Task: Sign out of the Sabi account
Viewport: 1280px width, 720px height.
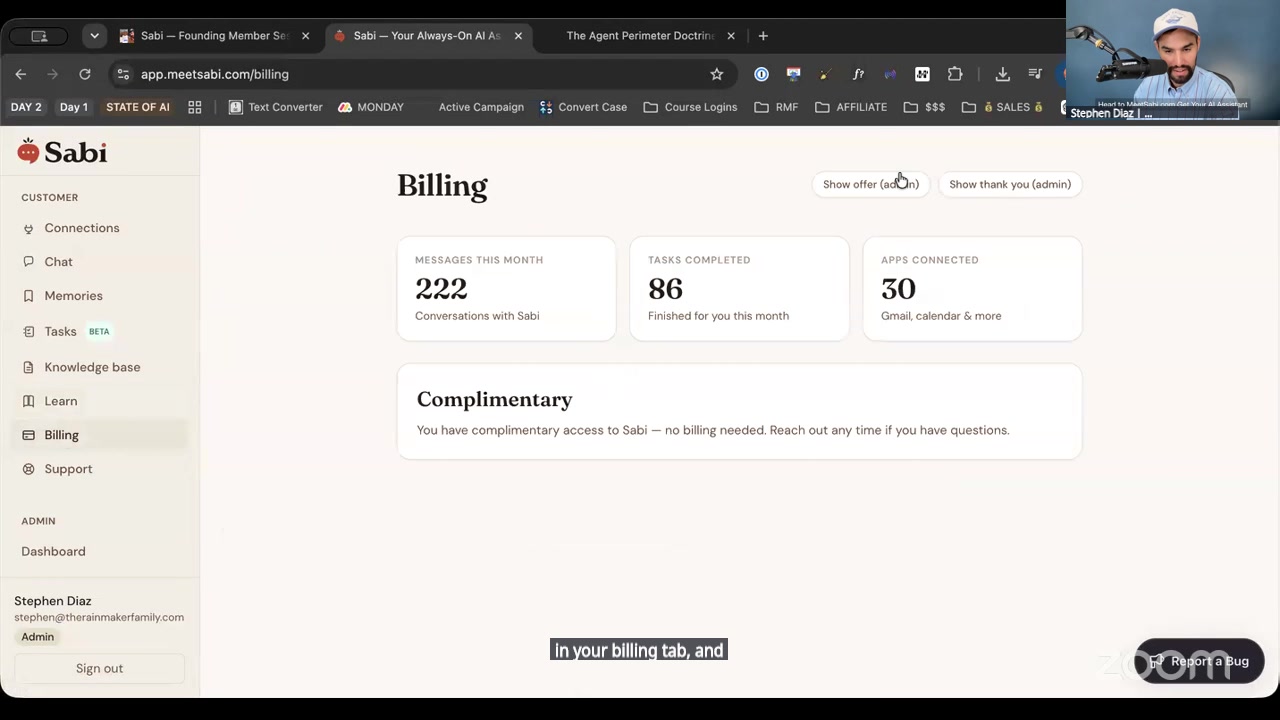Action: click(x=99, y=668)
